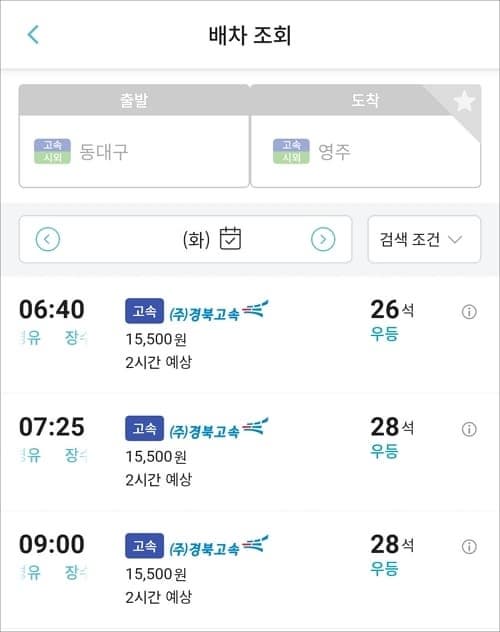This screenshot has width=500, height=632.
Task: Show info for the 09:00 bus
Action: (469, 547)
